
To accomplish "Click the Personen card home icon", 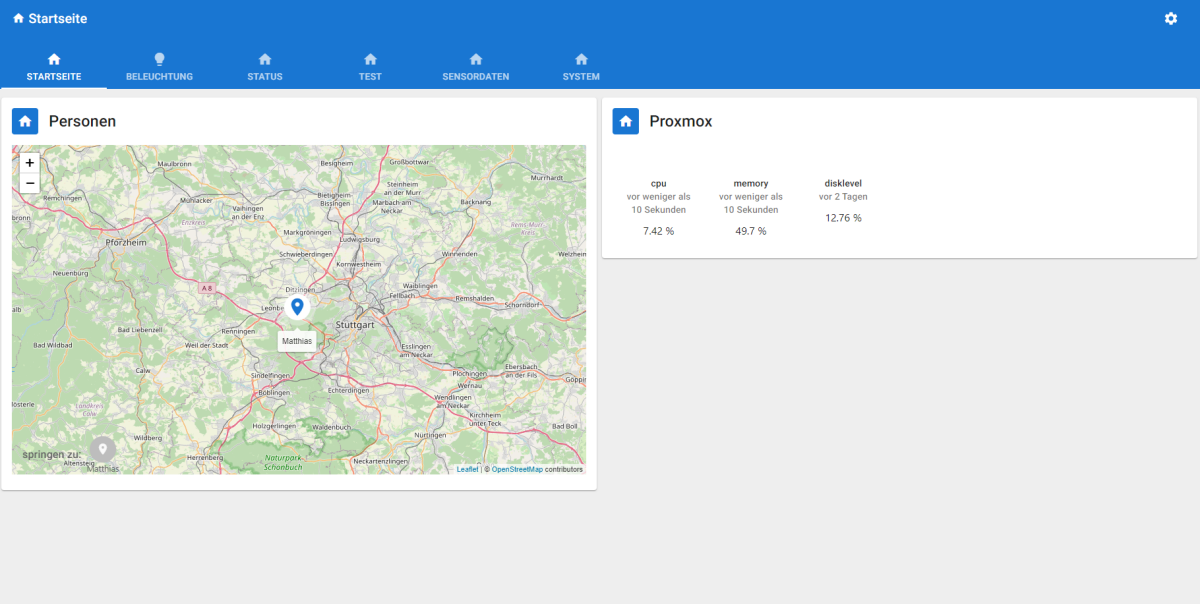I will pyautogui.click(x=25, y=121).
